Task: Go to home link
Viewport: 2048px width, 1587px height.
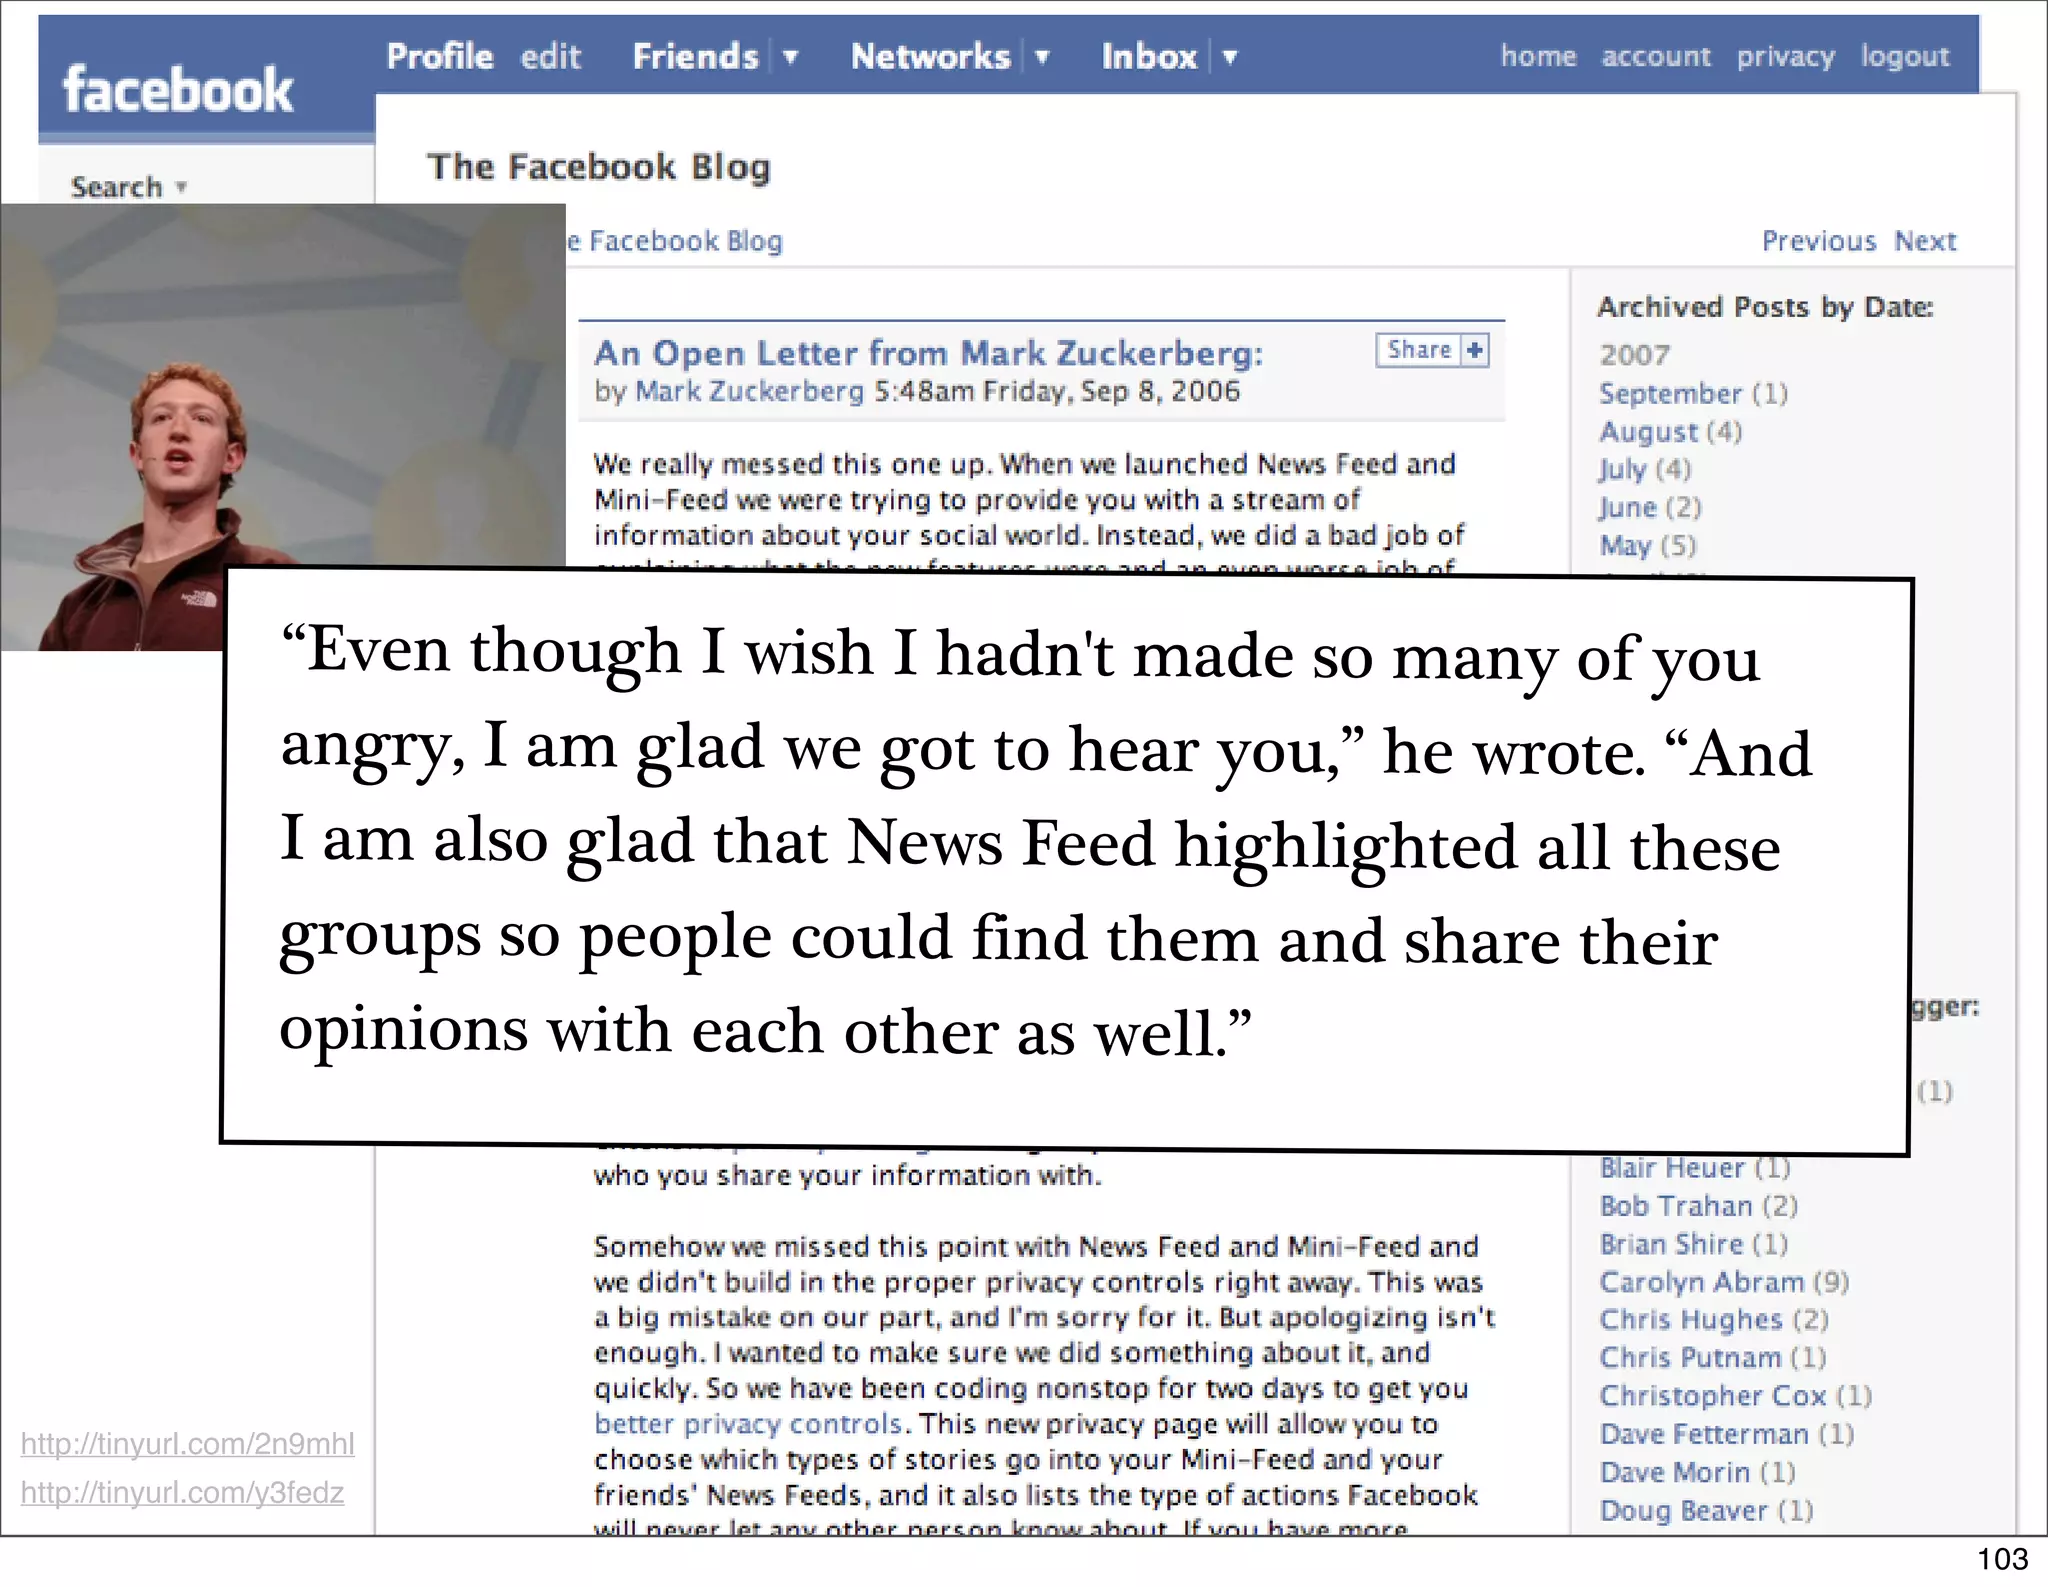Action: [x=1538, y=56]
